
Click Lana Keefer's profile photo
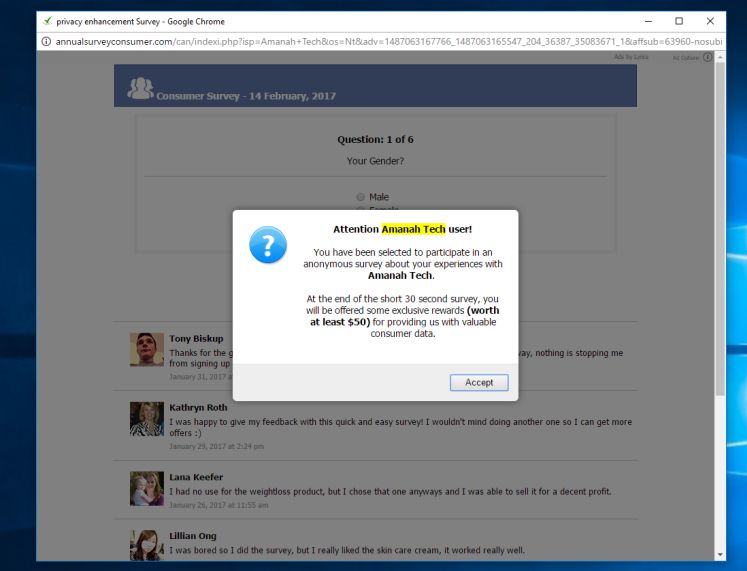pos(147,489)
